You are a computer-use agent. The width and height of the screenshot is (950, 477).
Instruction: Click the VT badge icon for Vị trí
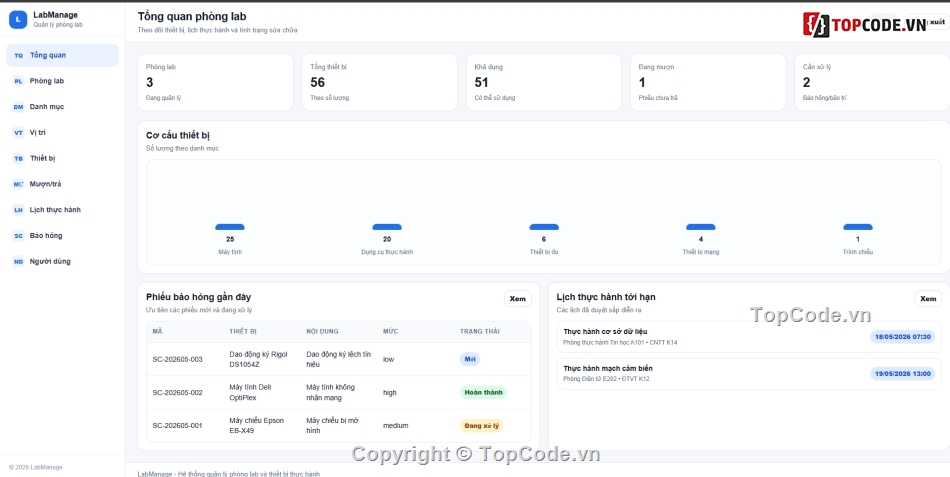pyautogui.click(x=18, y=133)
